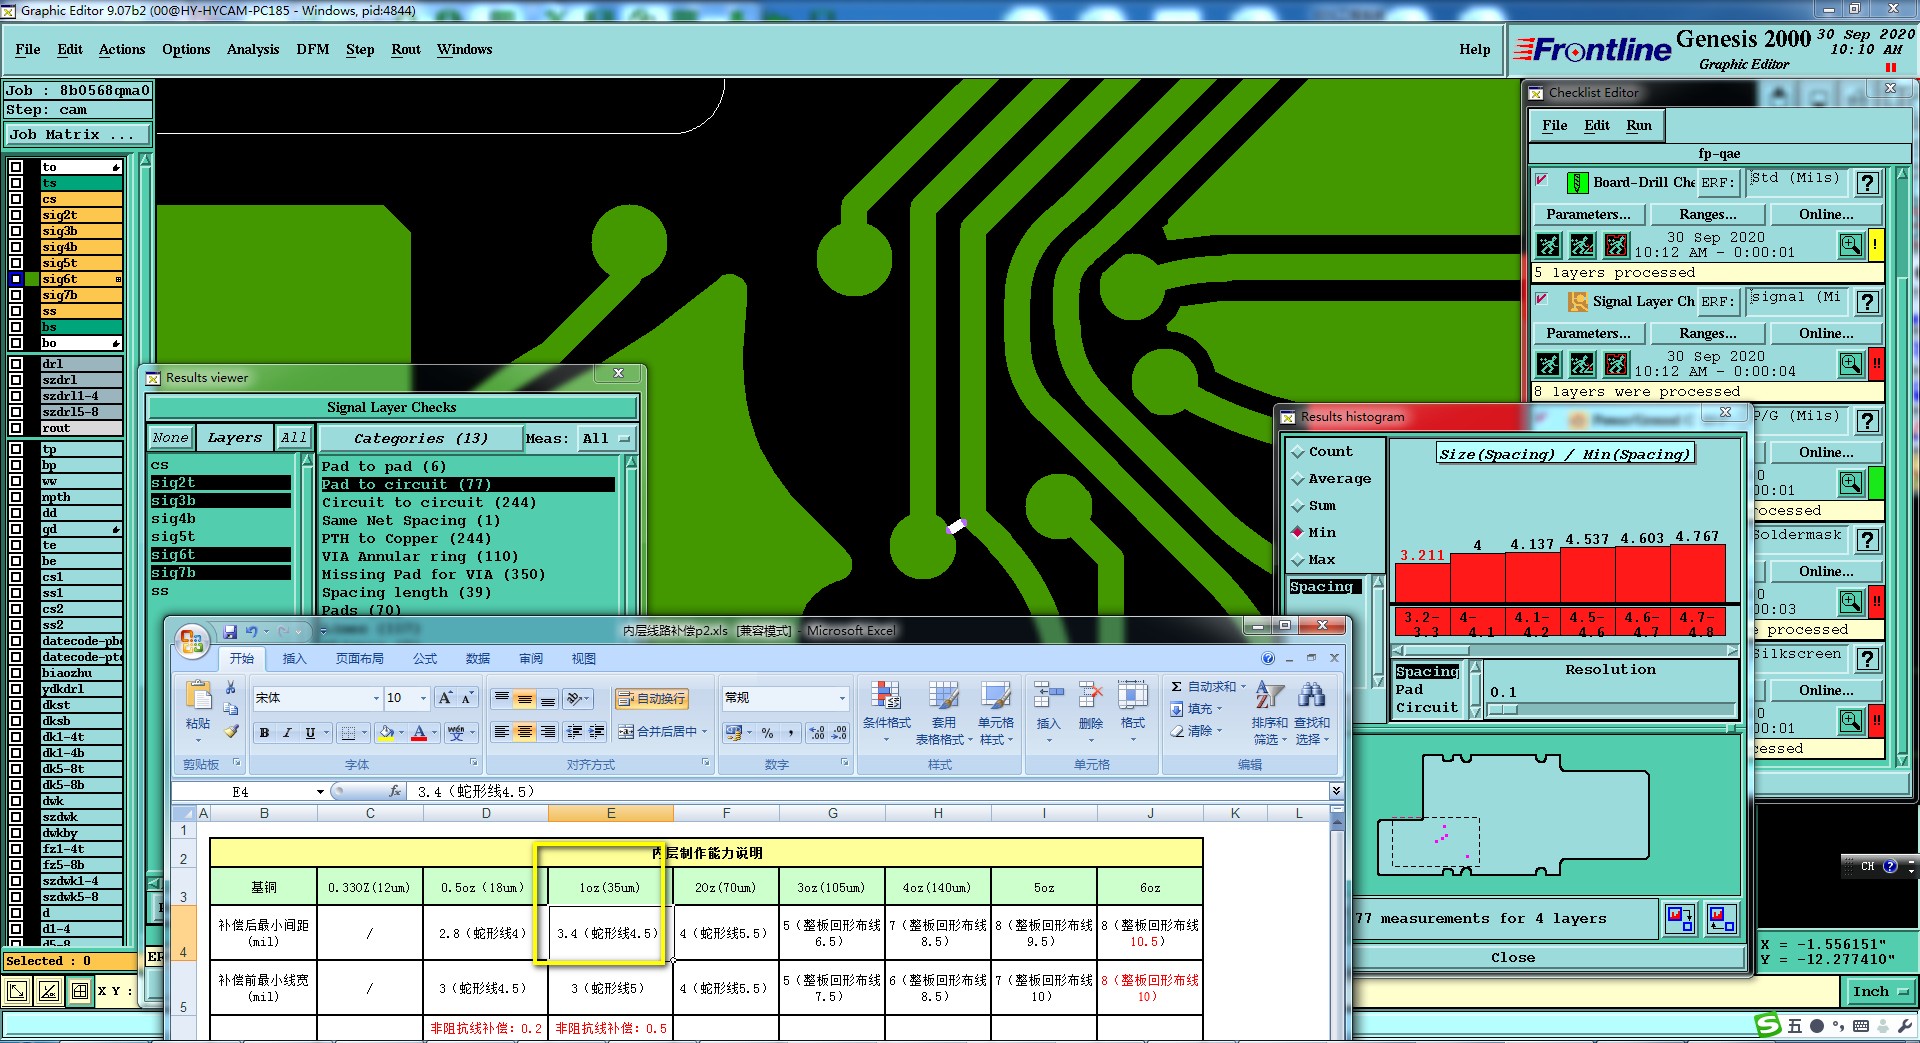Apply yellow fill color bucket in Excel

tap(386, 733)
